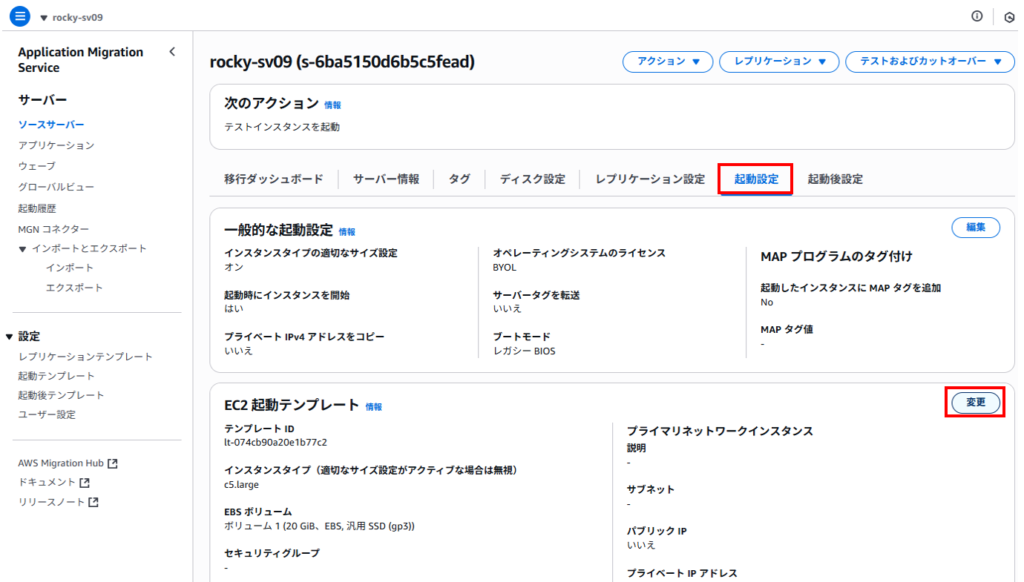Image resolution: width=1024 pixels, height=582 pixels.
Task: Open the テストおよびカットオーバー dropdown
Action: pyautogui.click(x=930, y=61)
